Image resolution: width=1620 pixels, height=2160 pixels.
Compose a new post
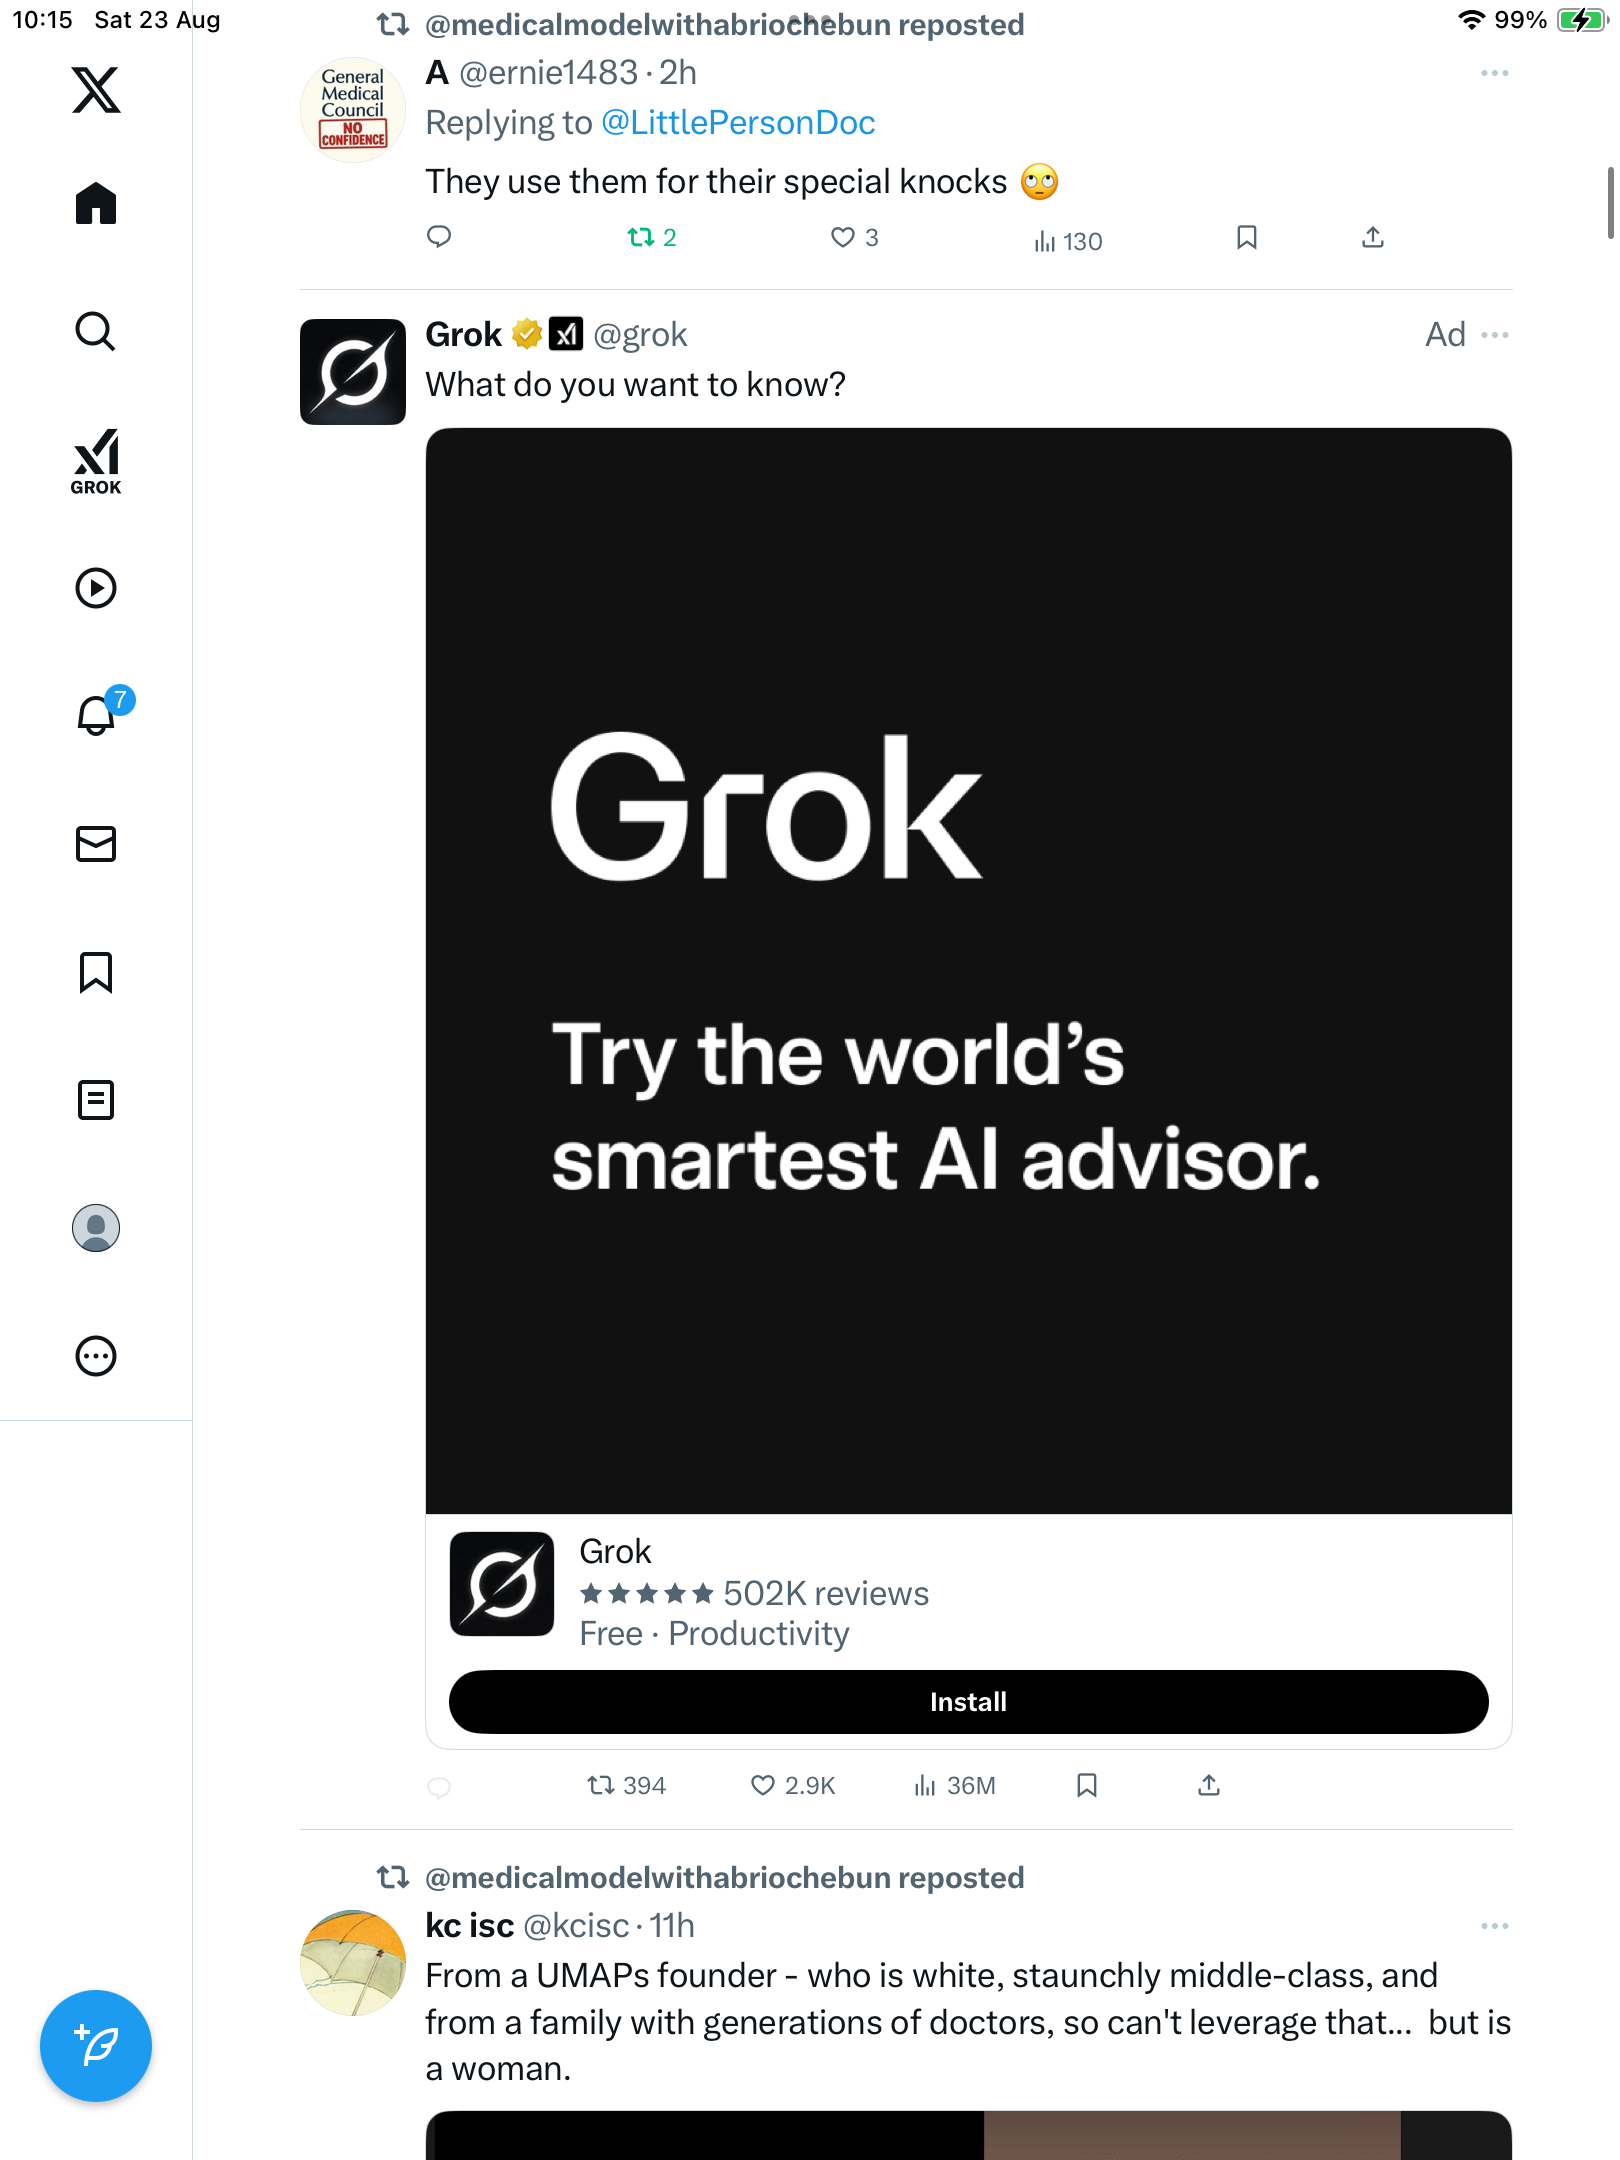[96, 2046]
